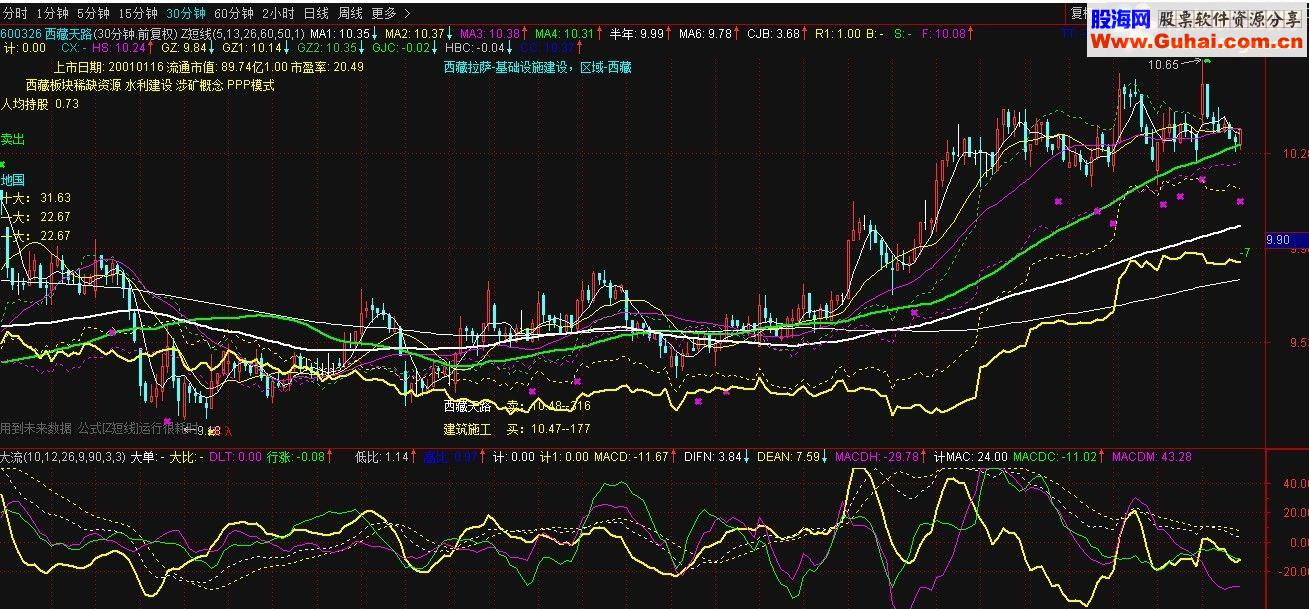Click the 低比: 1.14 sub-indicator value
Image resolution: width=1309 pixels, height=609 pixels.
point(383,457)
